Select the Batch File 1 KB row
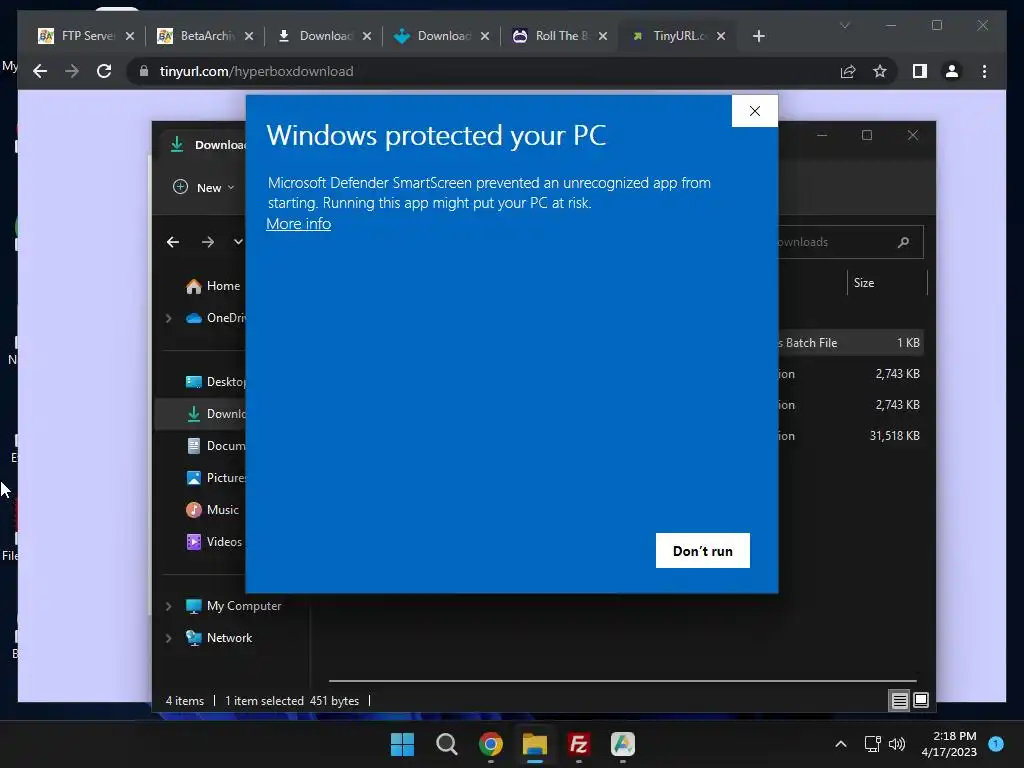This screenshot has height=768, width=1024. [x=849, y=342]
